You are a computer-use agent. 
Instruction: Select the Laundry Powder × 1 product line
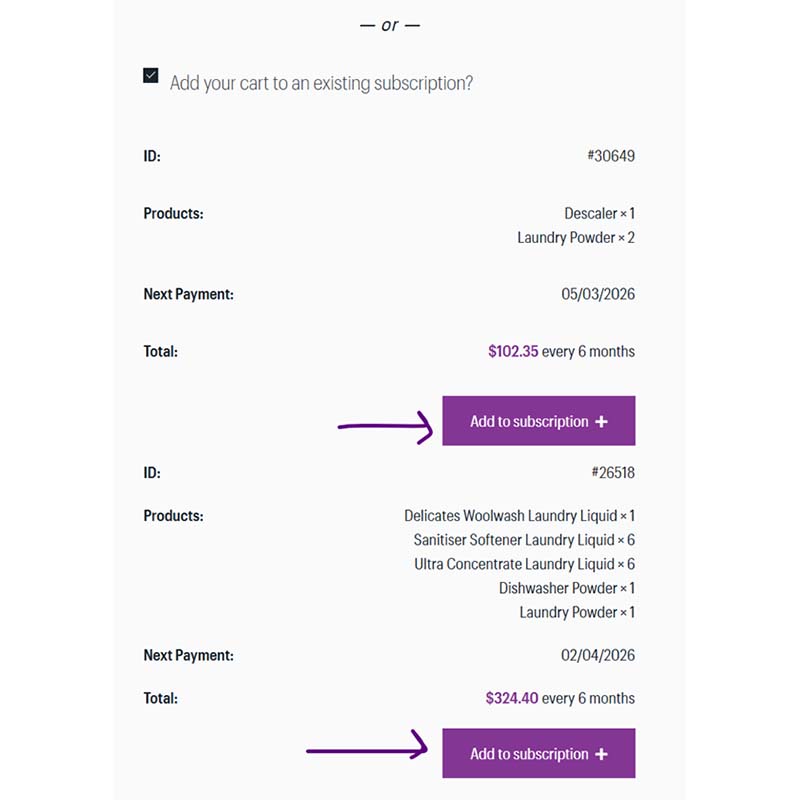577,612
